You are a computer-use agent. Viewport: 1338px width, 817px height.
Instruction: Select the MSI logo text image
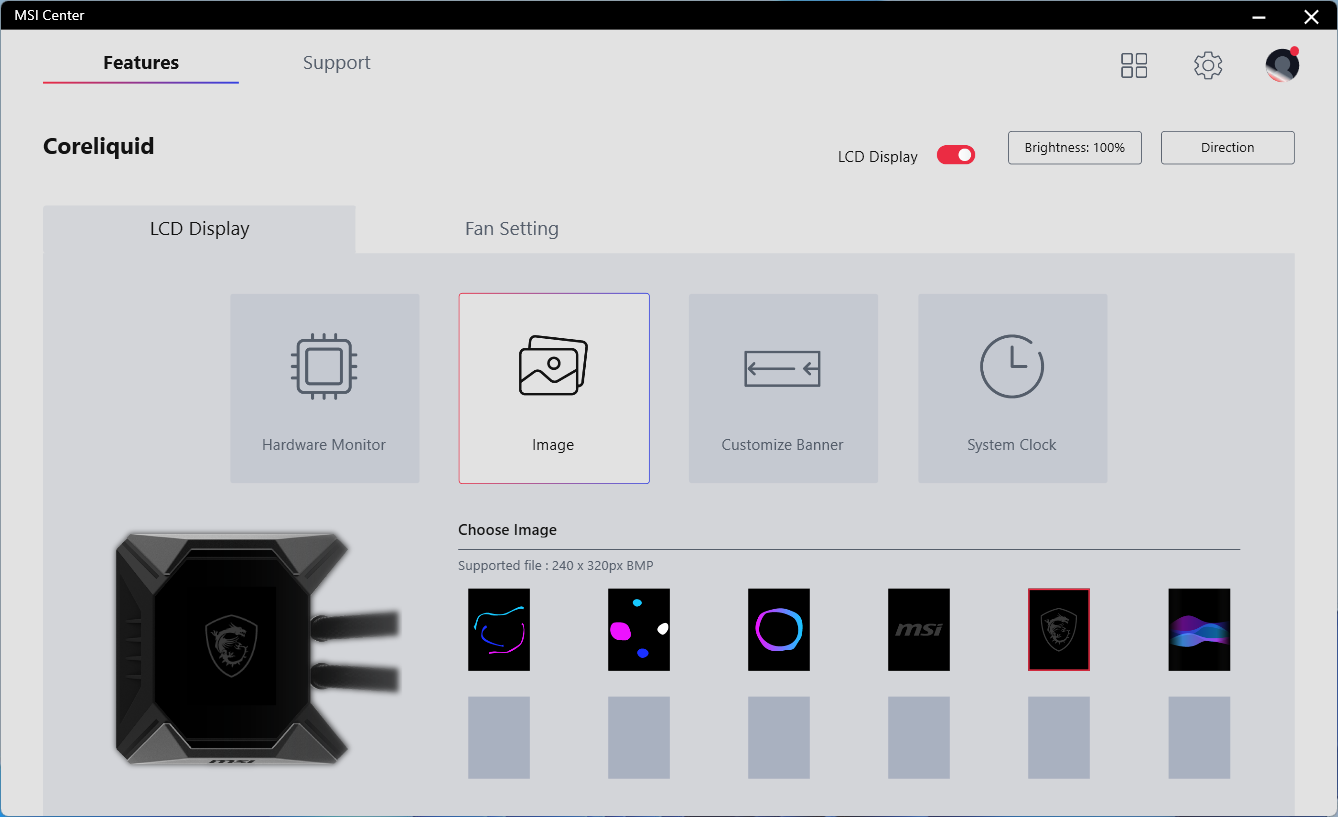point(919,629)
